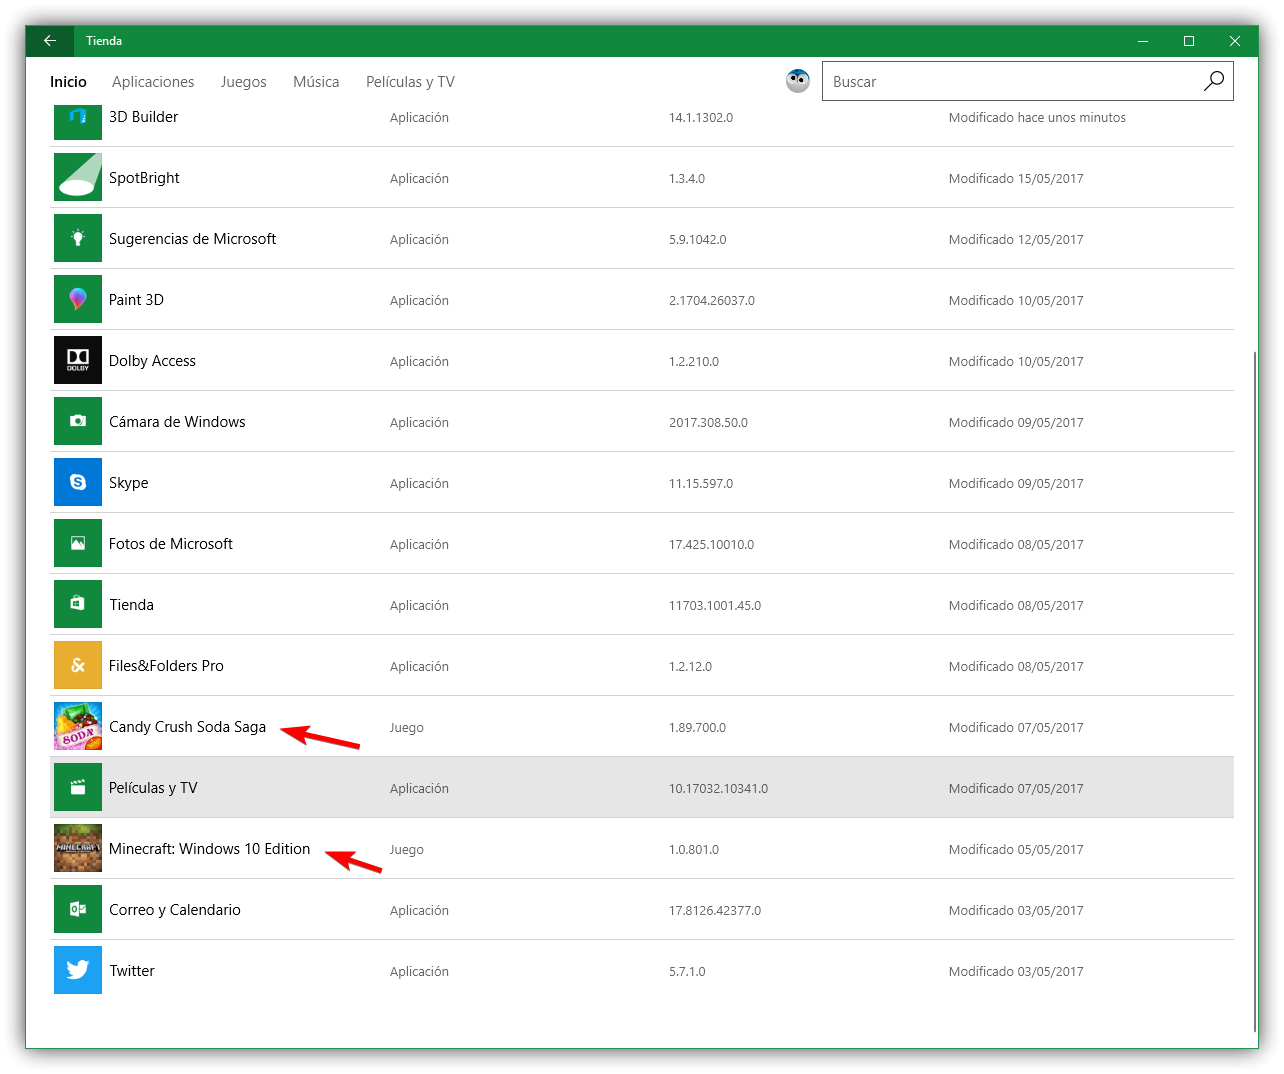Viewport: 1284px width, 1074px height.
Task: Click the Cámara de Windows icon
Action: pyautogui.click(x=78, y=421)
